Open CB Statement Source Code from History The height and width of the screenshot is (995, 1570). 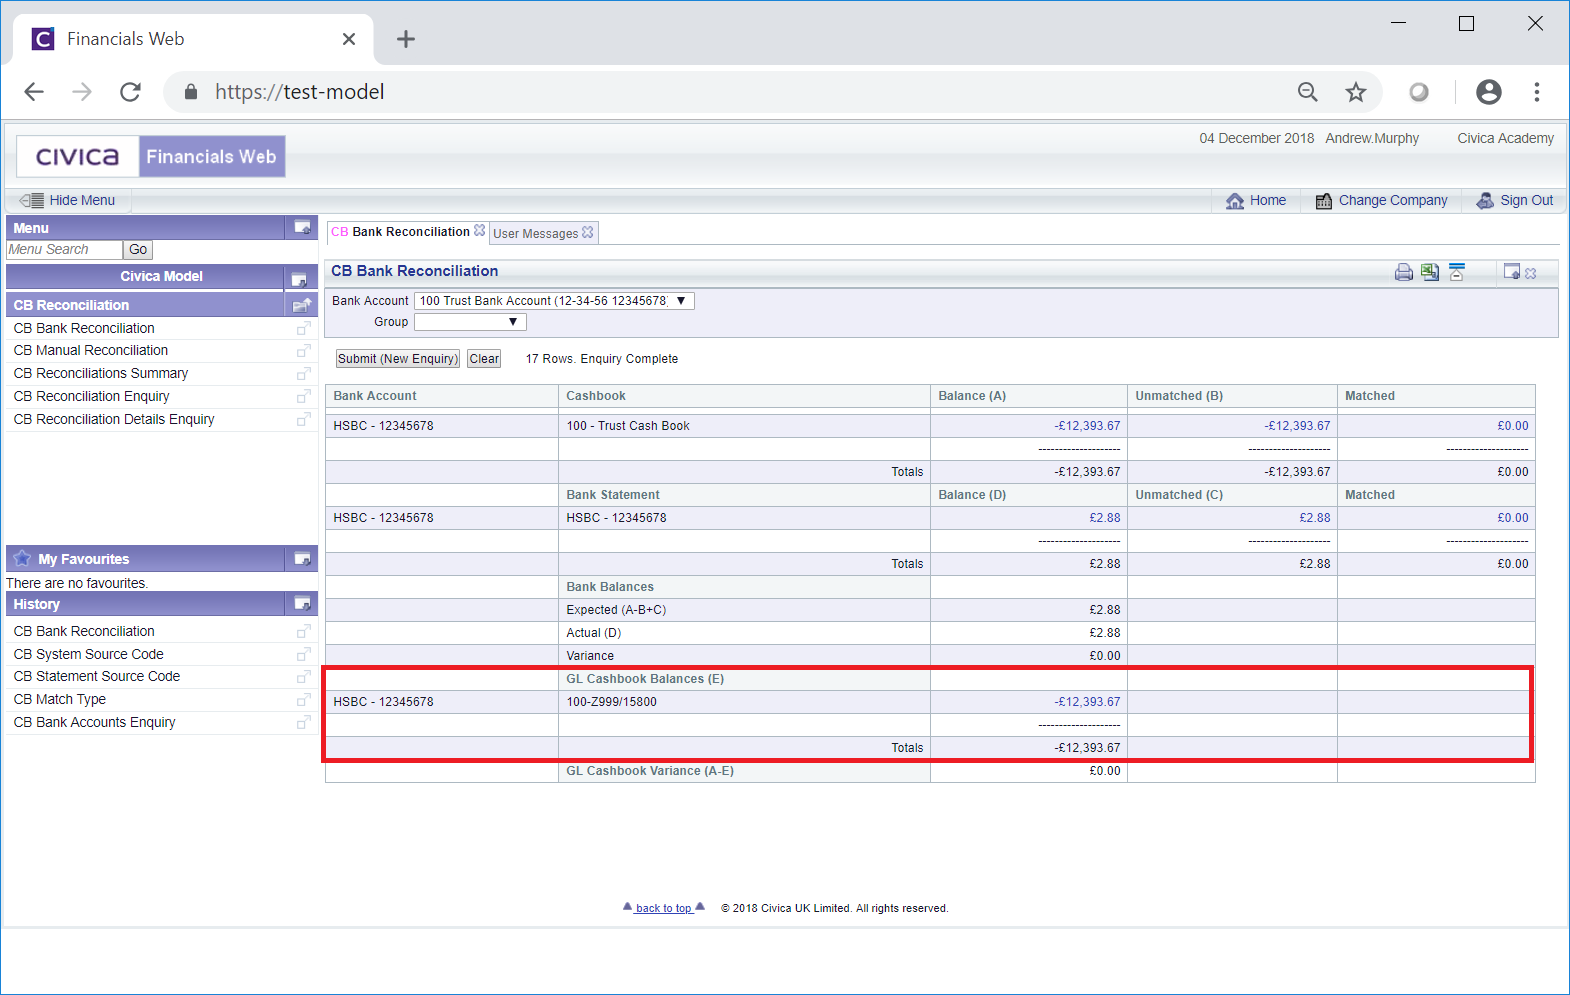click(x=97, y=677)
